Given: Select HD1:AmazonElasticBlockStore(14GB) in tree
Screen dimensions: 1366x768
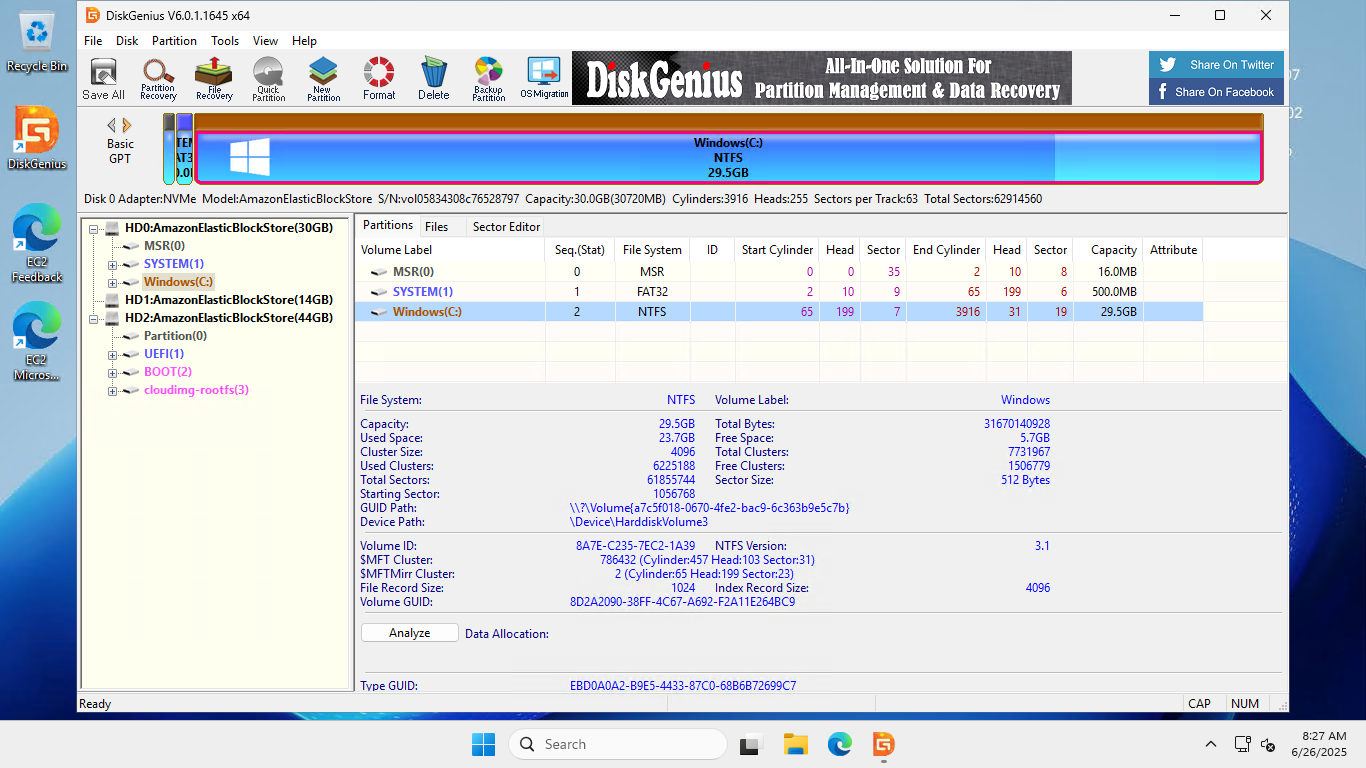Looking at the screenshot, I should 229,300.
